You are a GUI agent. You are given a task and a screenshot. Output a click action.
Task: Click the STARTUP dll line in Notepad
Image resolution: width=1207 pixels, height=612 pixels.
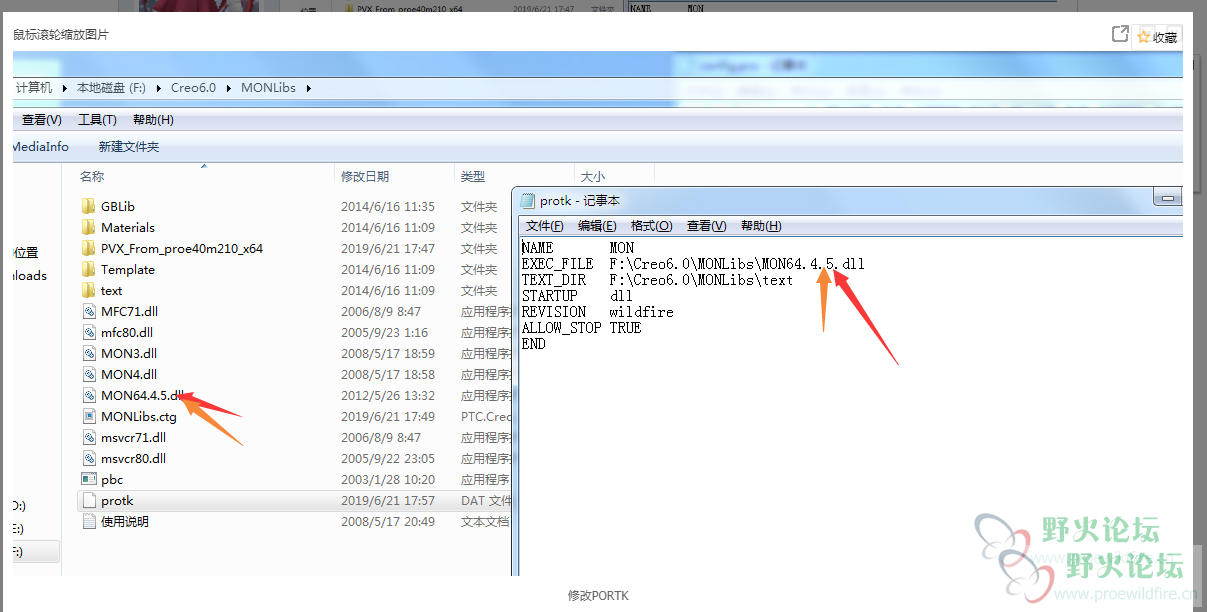(577, 296)
